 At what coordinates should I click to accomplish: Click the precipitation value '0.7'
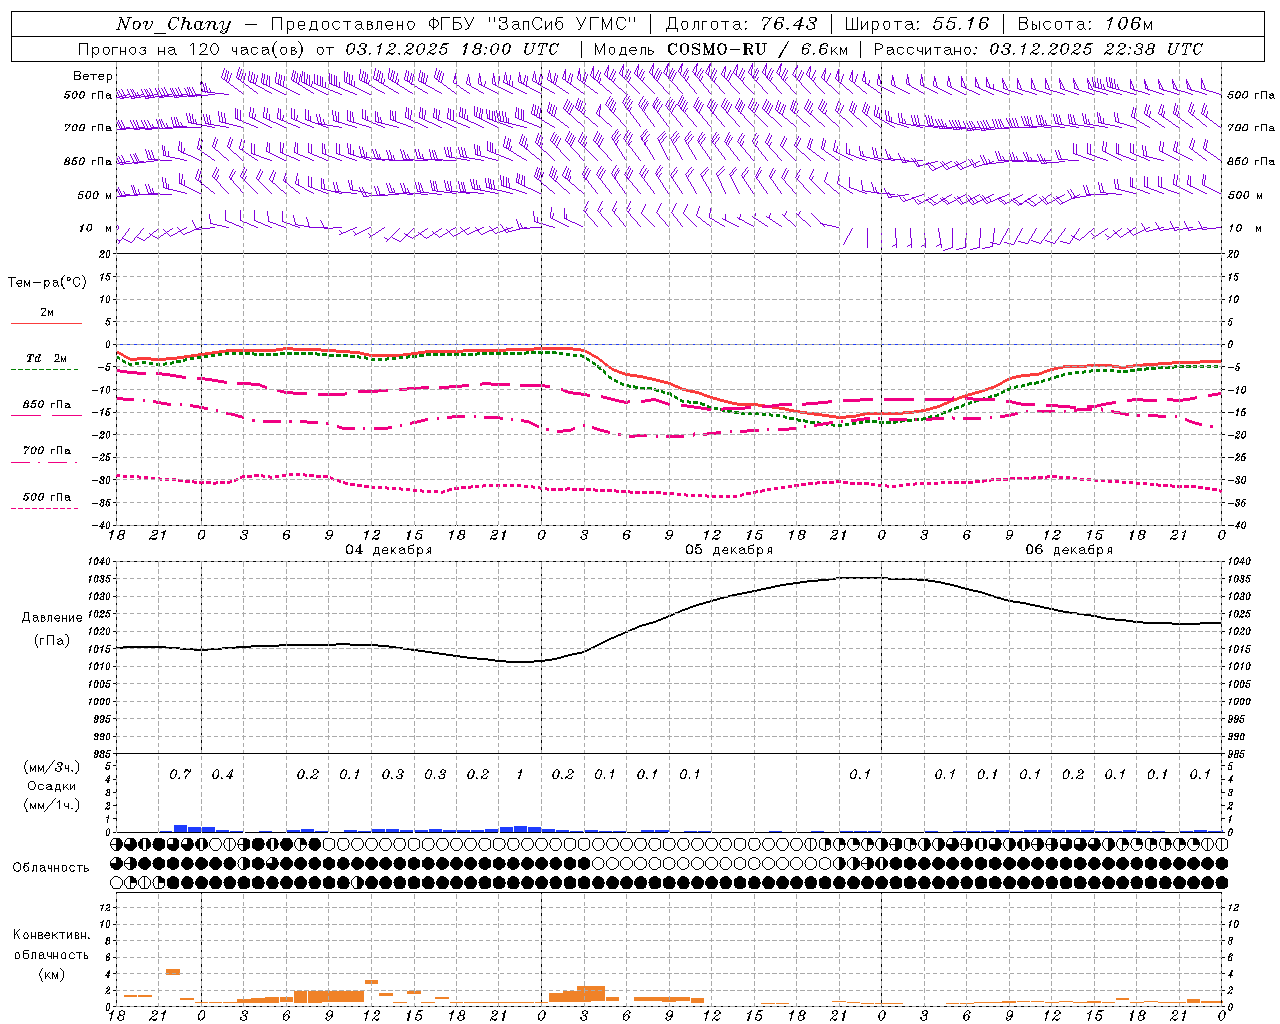(180, 775)
